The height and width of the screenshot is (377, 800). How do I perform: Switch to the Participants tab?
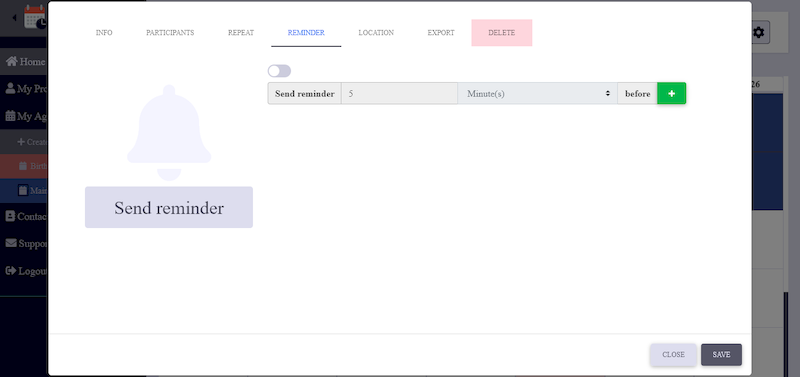pos(170,33)
